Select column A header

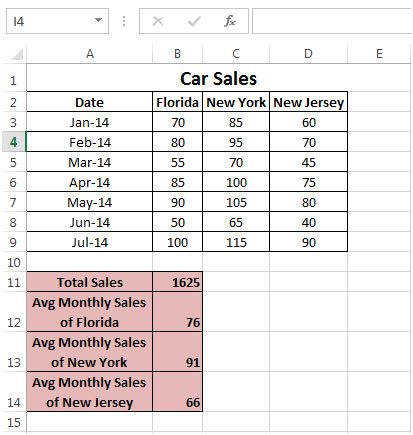[89, 54]
